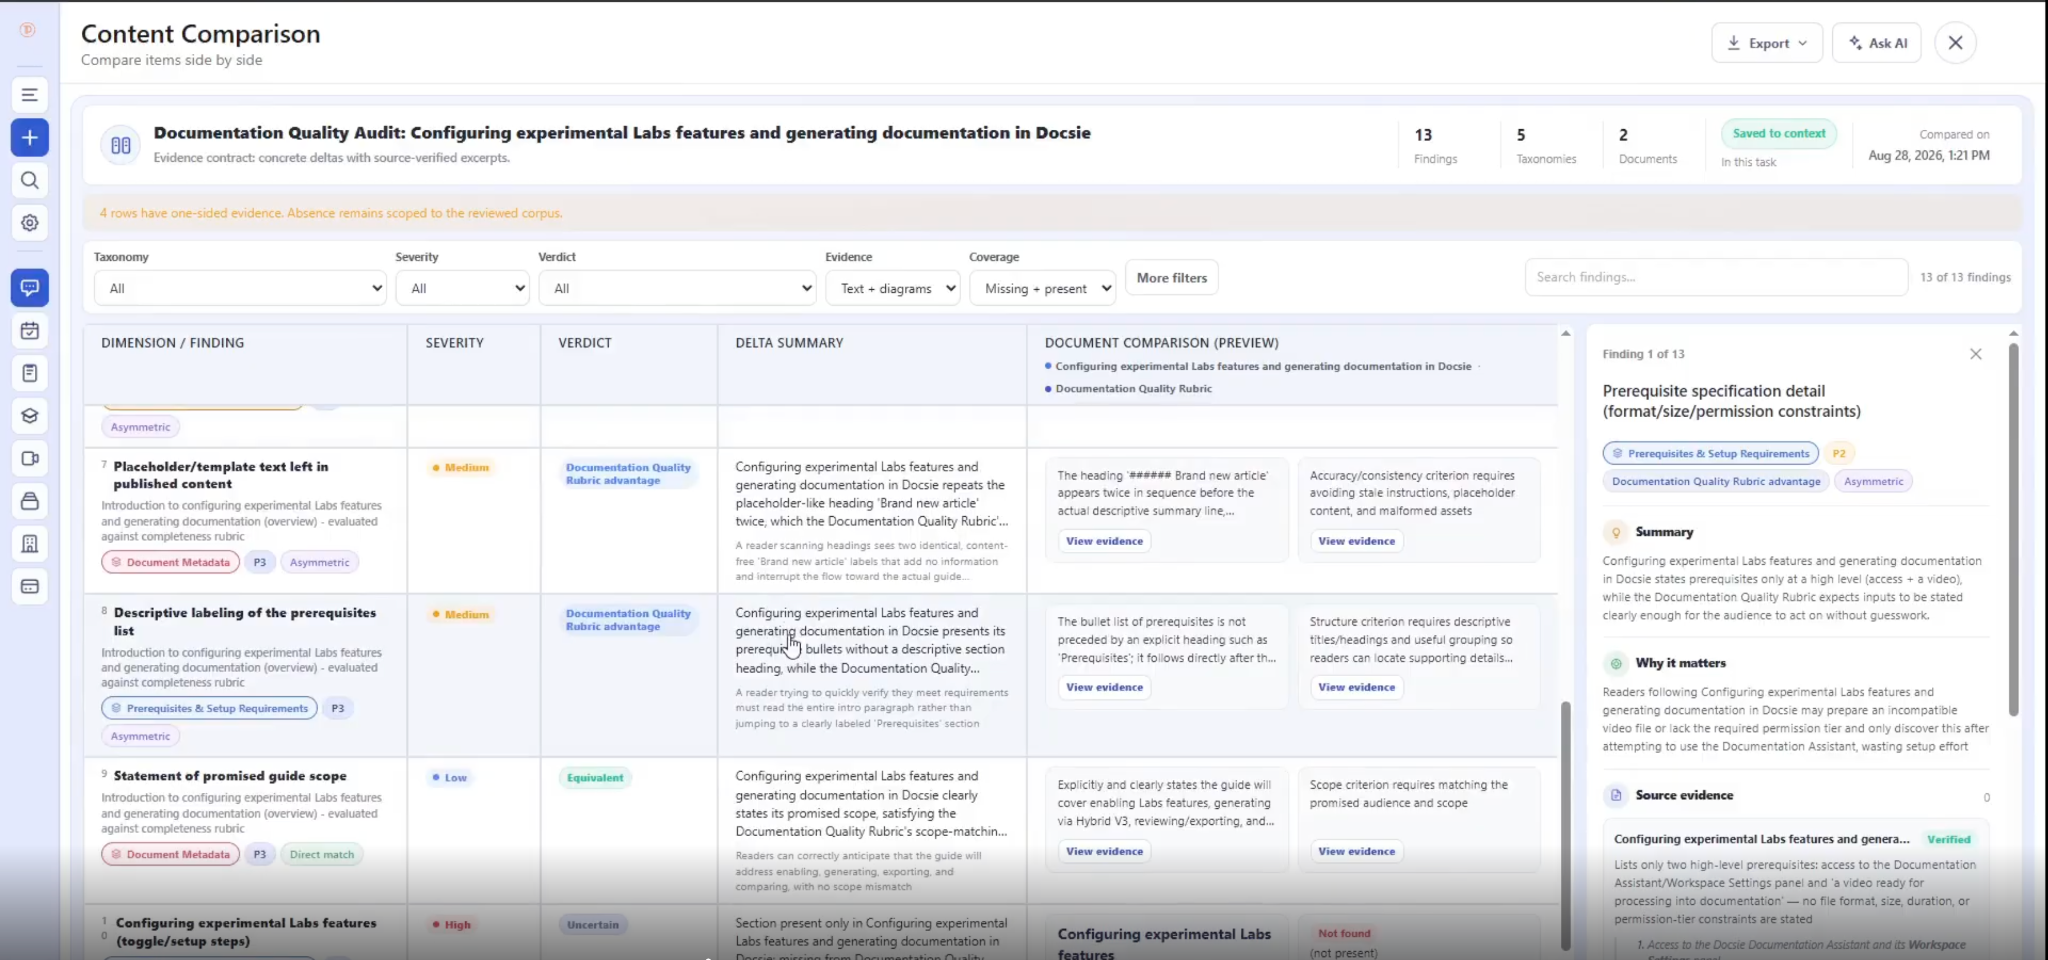
Task: Click the side-by-side compare icon beside the audit title
Action: coord(121,145)
